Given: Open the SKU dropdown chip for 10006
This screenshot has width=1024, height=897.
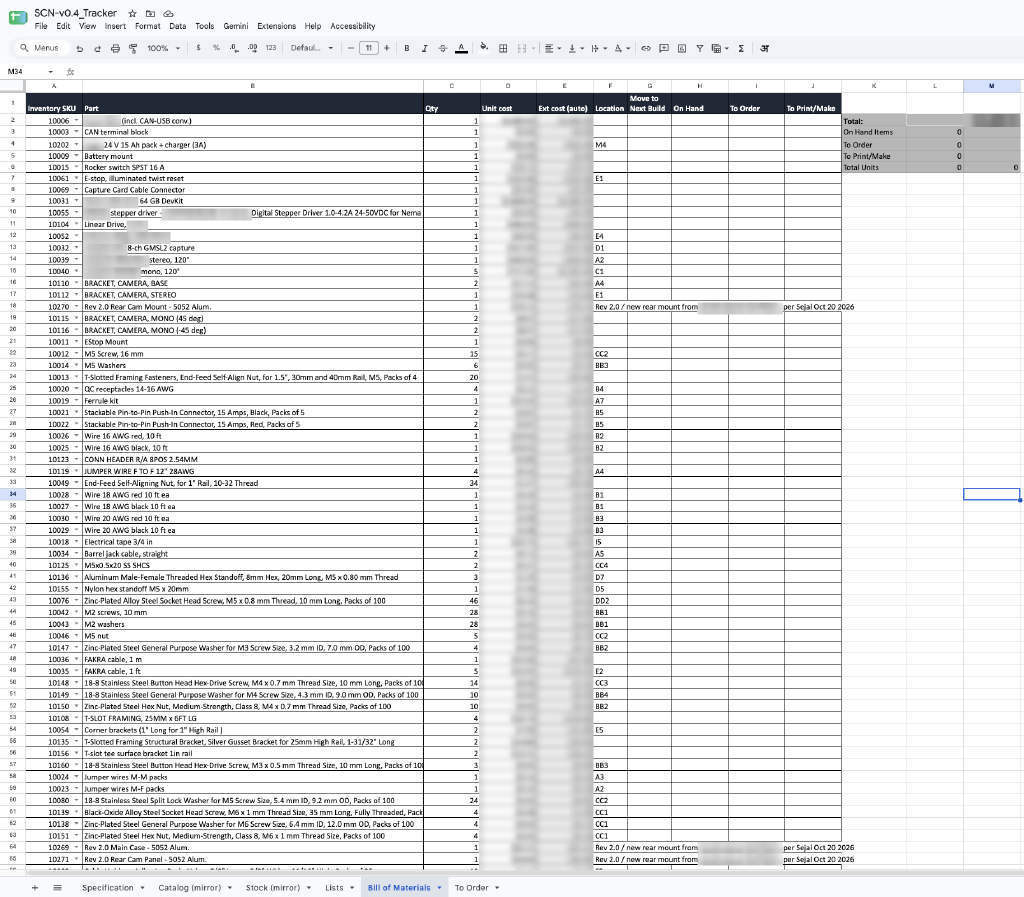Looking at the screenshot, I should (76, 121).
